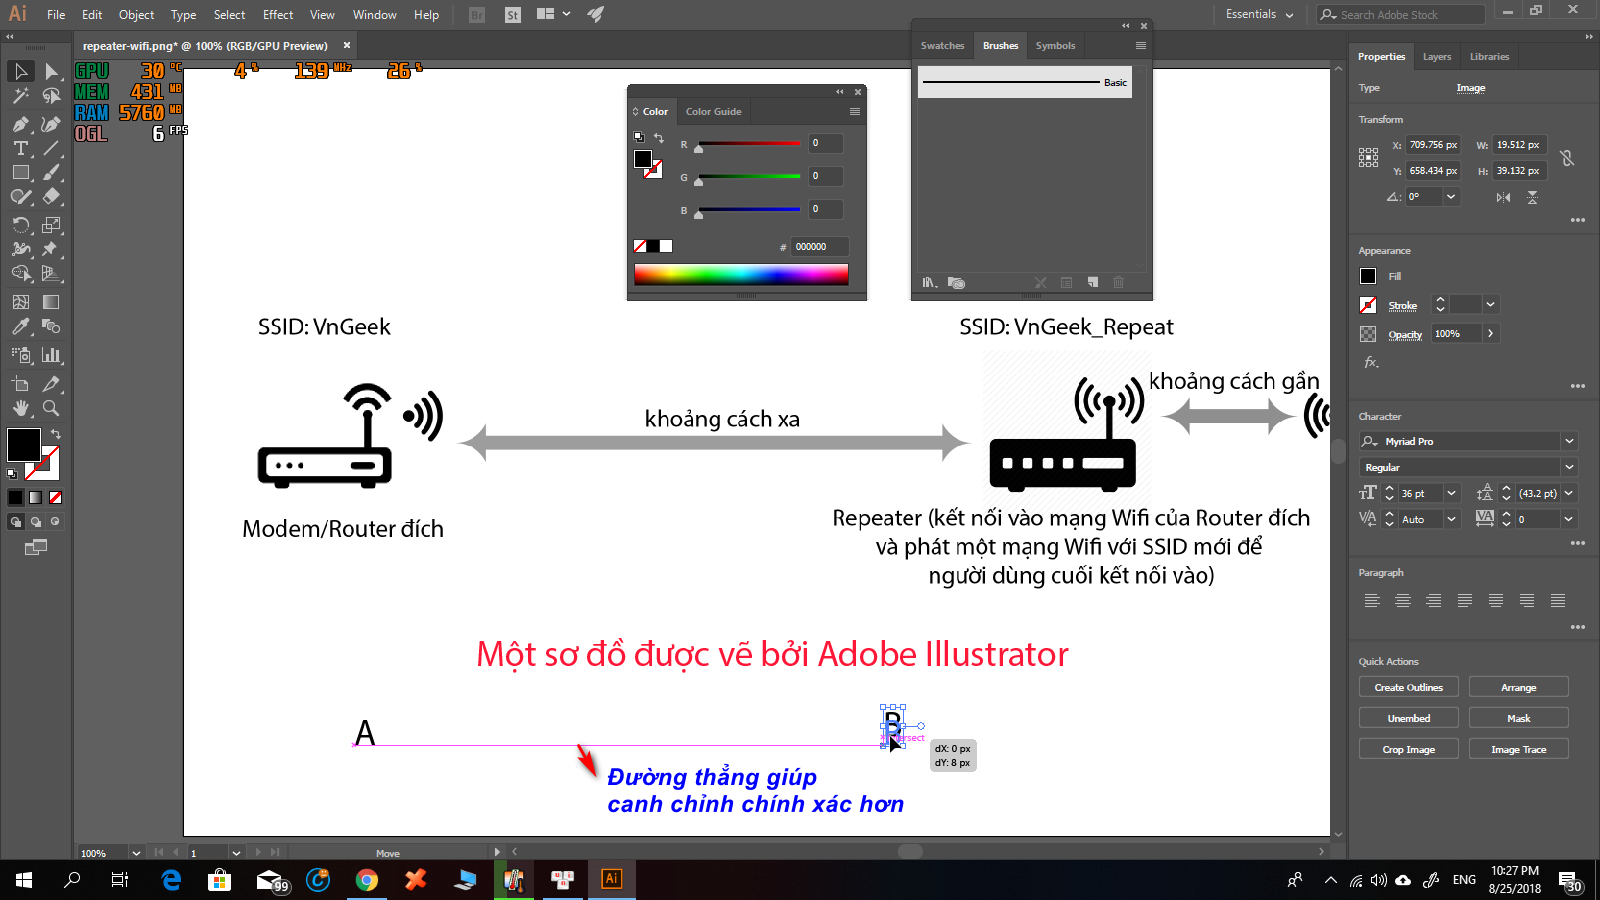Open the artboard number dropdown
The image size is (1600, 900).
236,853
